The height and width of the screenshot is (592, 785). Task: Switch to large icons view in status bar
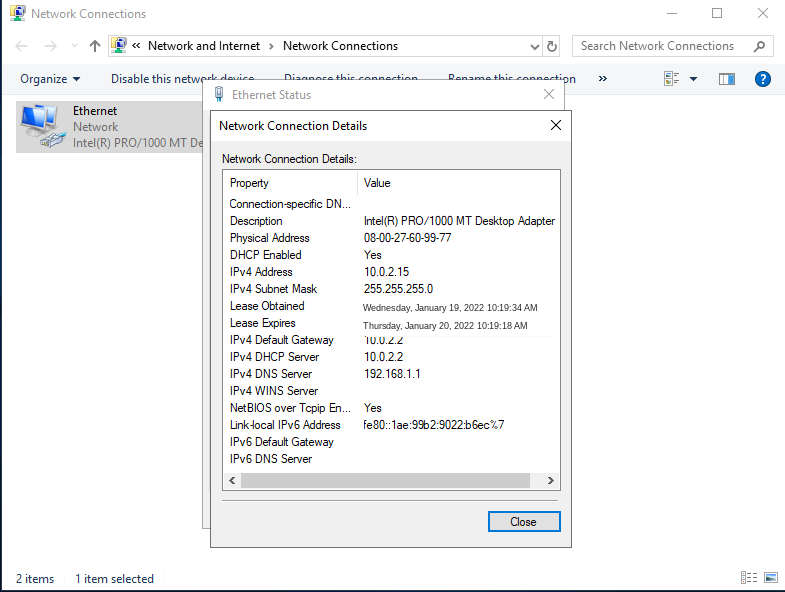(770, 577)
